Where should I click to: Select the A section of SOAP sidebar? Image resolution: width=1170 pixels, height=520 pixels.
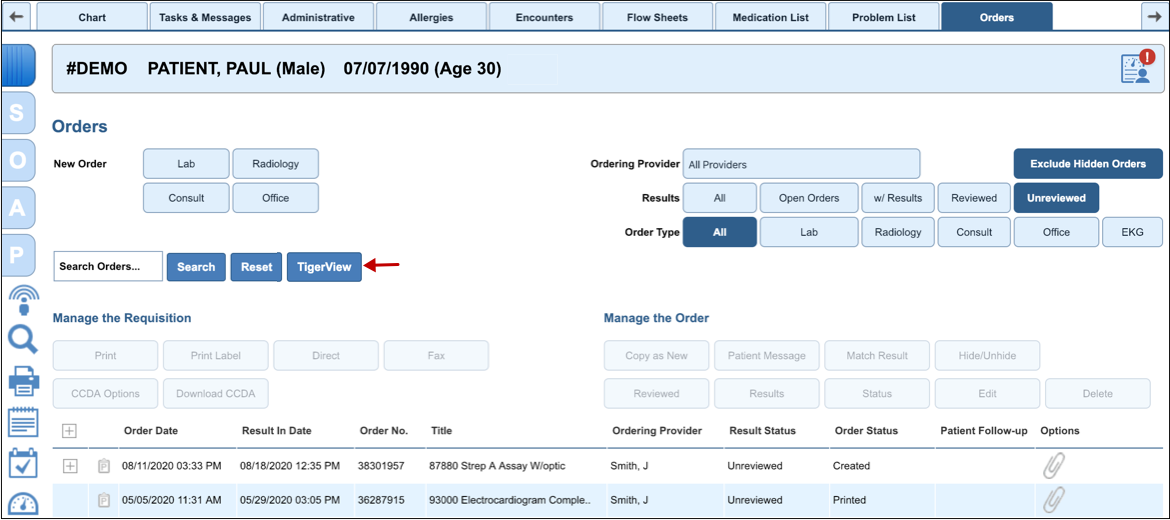coord(19,207)
